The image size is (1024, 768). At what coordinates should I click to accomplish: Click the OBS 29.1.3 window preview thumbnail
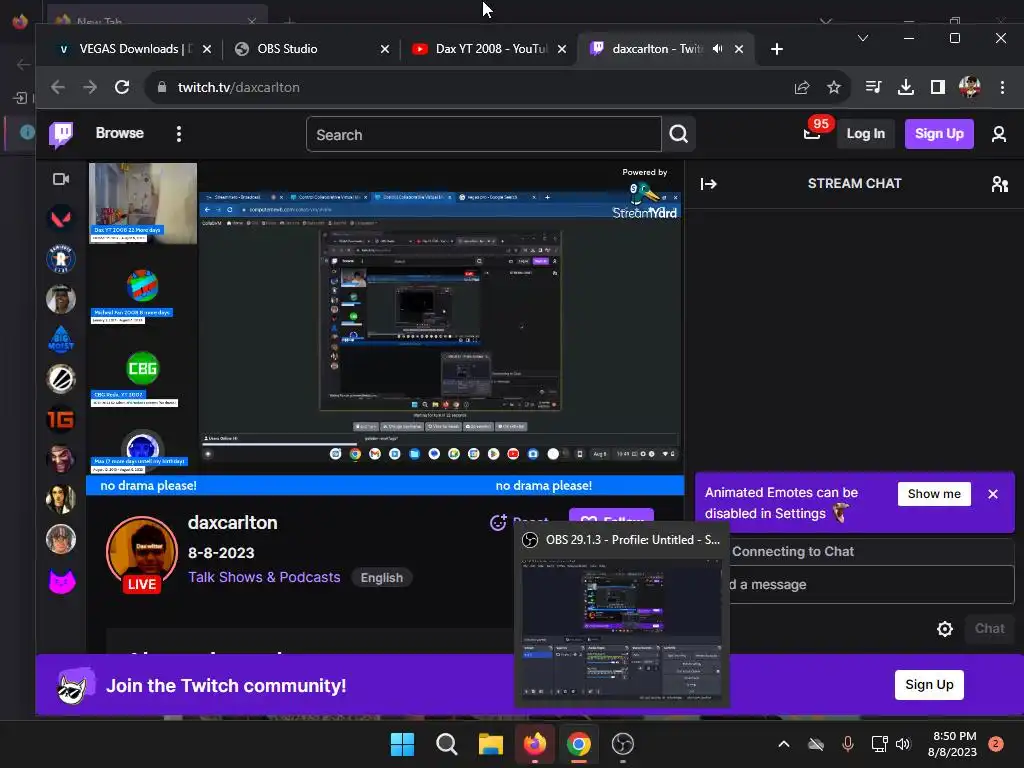tap(622, 630)
